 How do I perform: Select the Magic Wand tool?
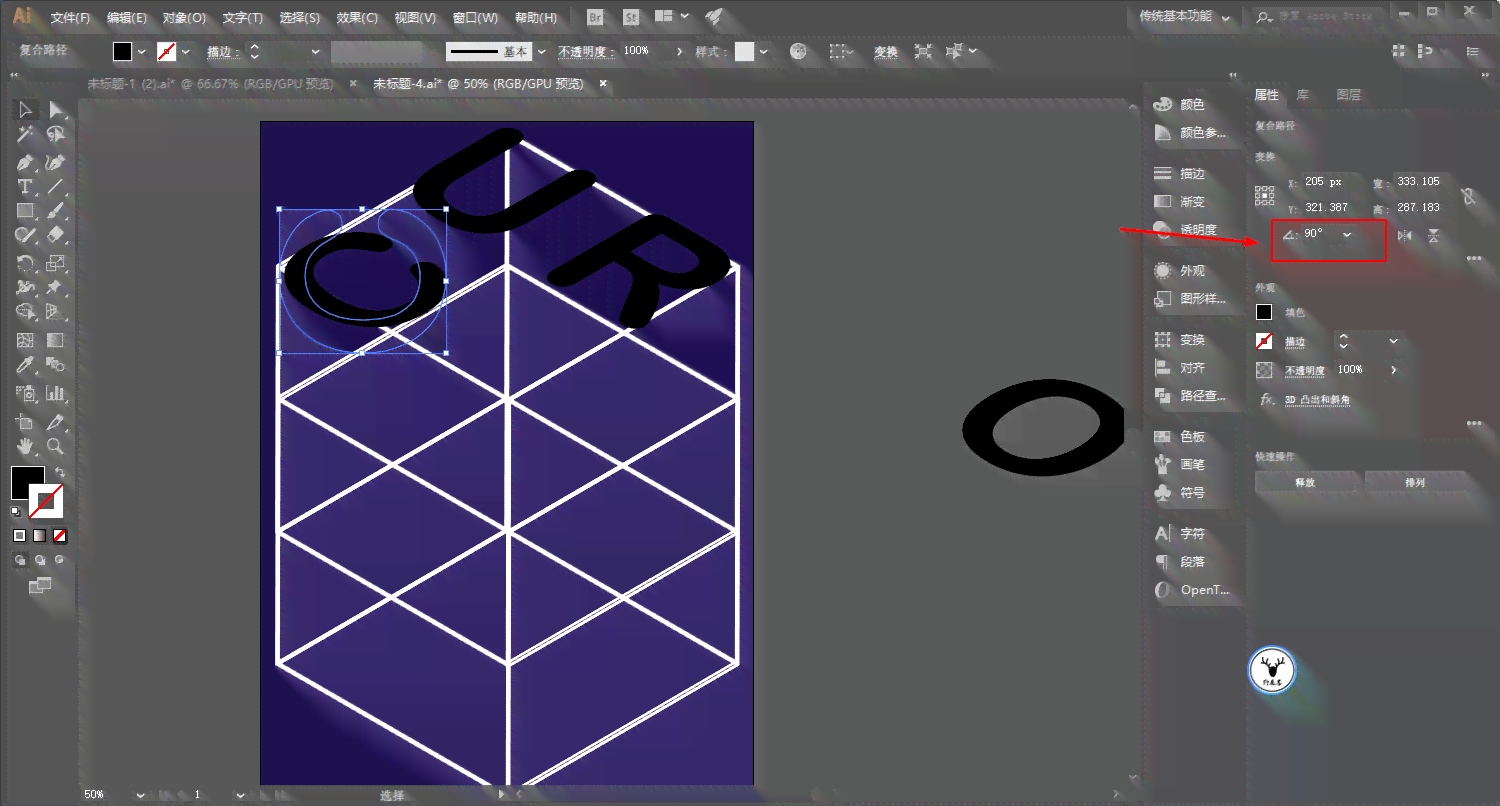pos(26,135)
